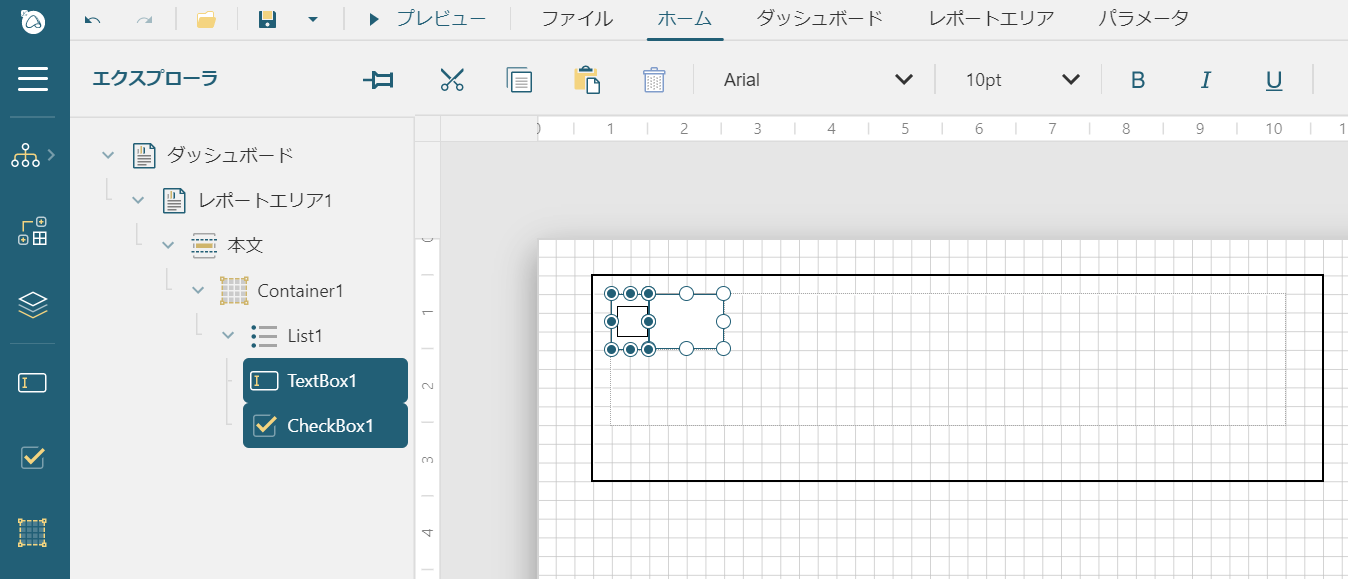Open save options dropdown arrow
This screenshot has width=1348, height=579.
coord(313,19)
